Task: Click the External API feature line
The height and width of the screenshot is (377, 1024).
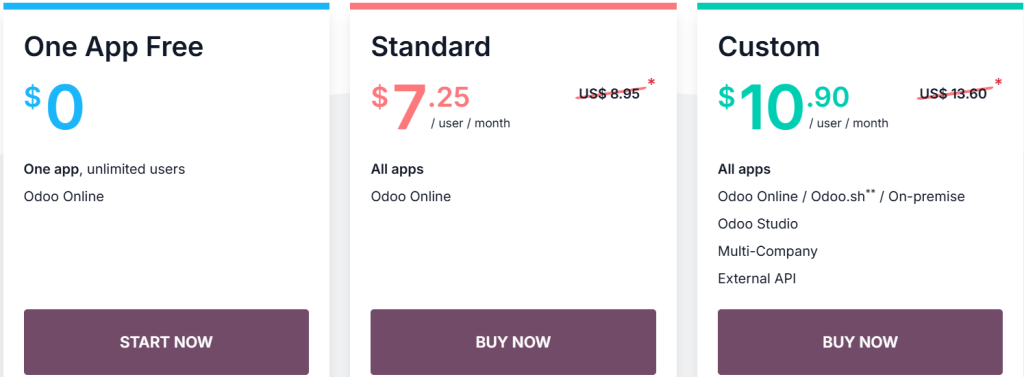Action: pos(757,279)
